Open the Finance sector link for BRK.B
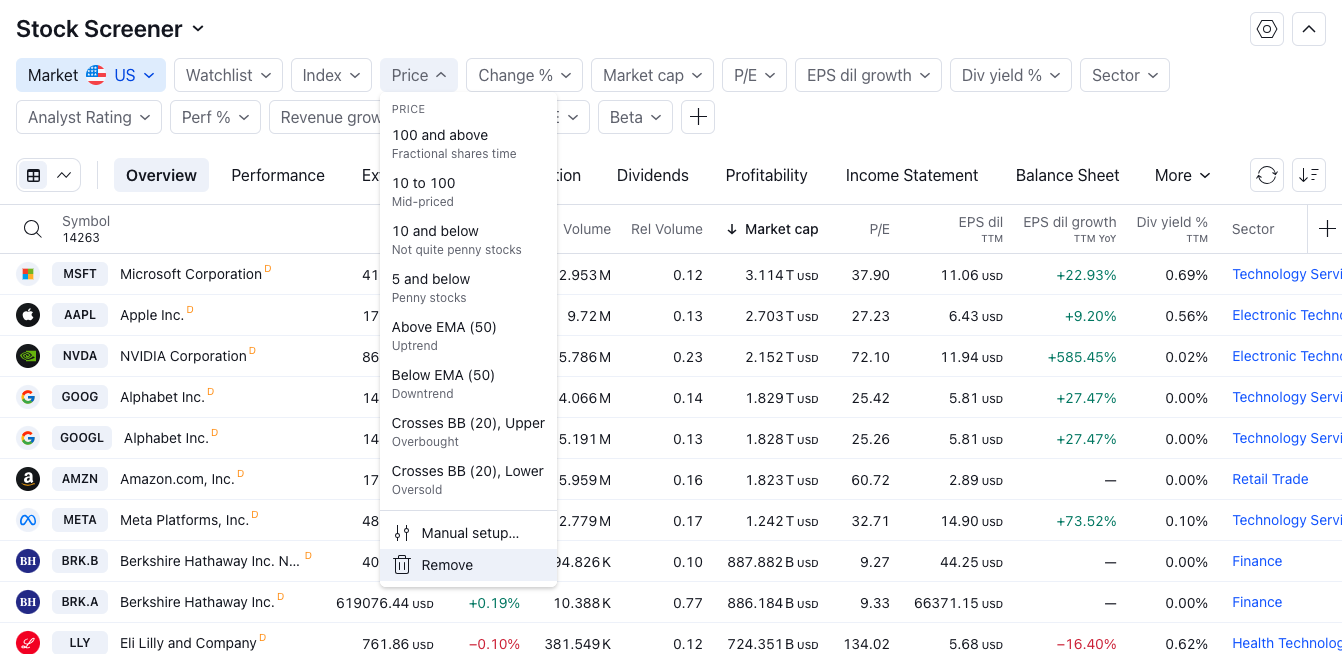 1257,561
